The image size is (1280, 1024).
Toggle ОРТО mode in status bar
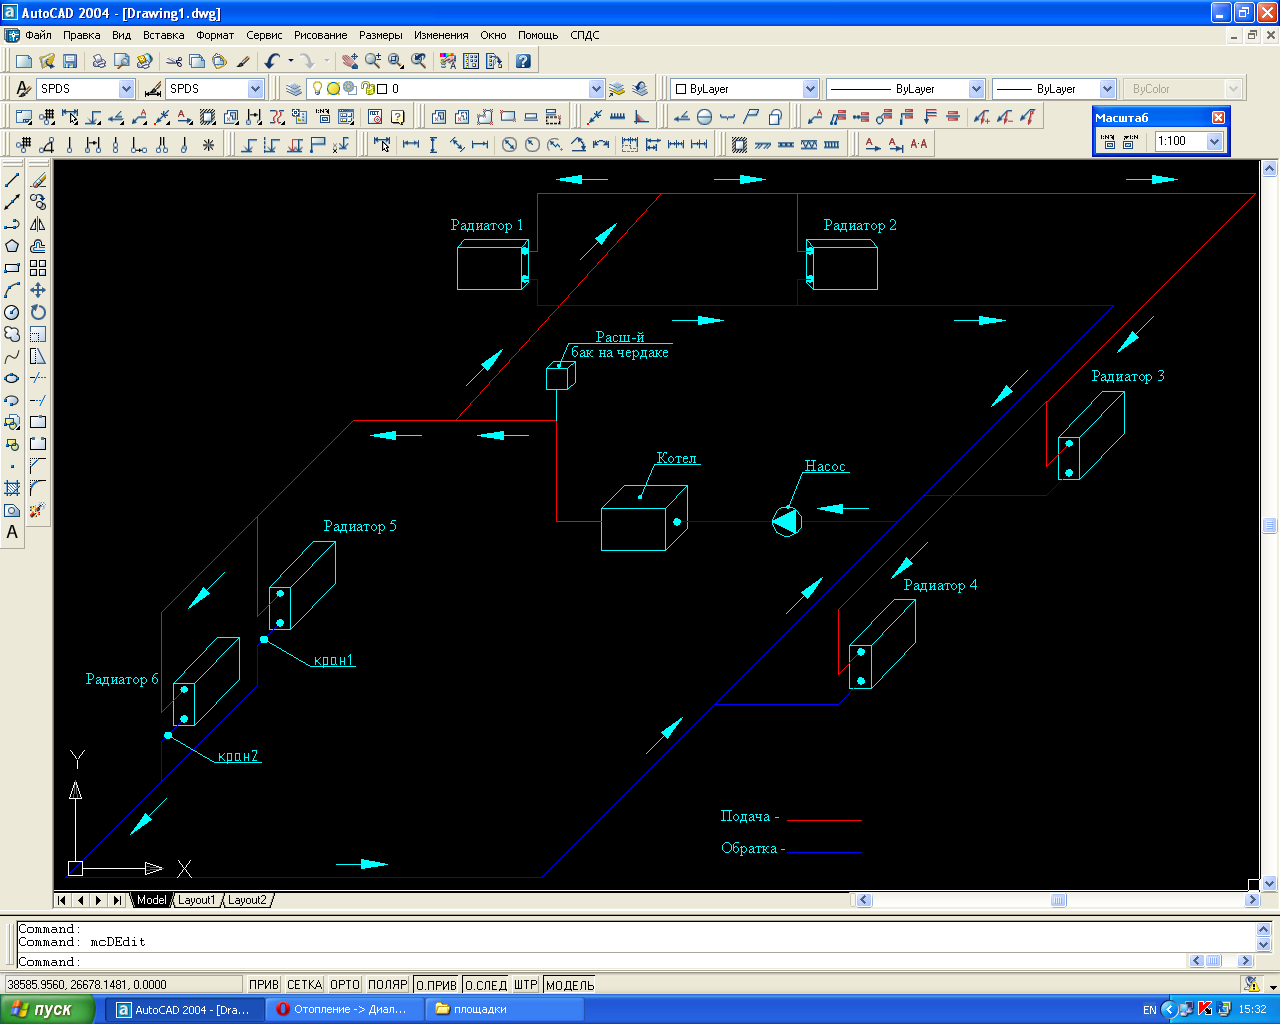344,985
